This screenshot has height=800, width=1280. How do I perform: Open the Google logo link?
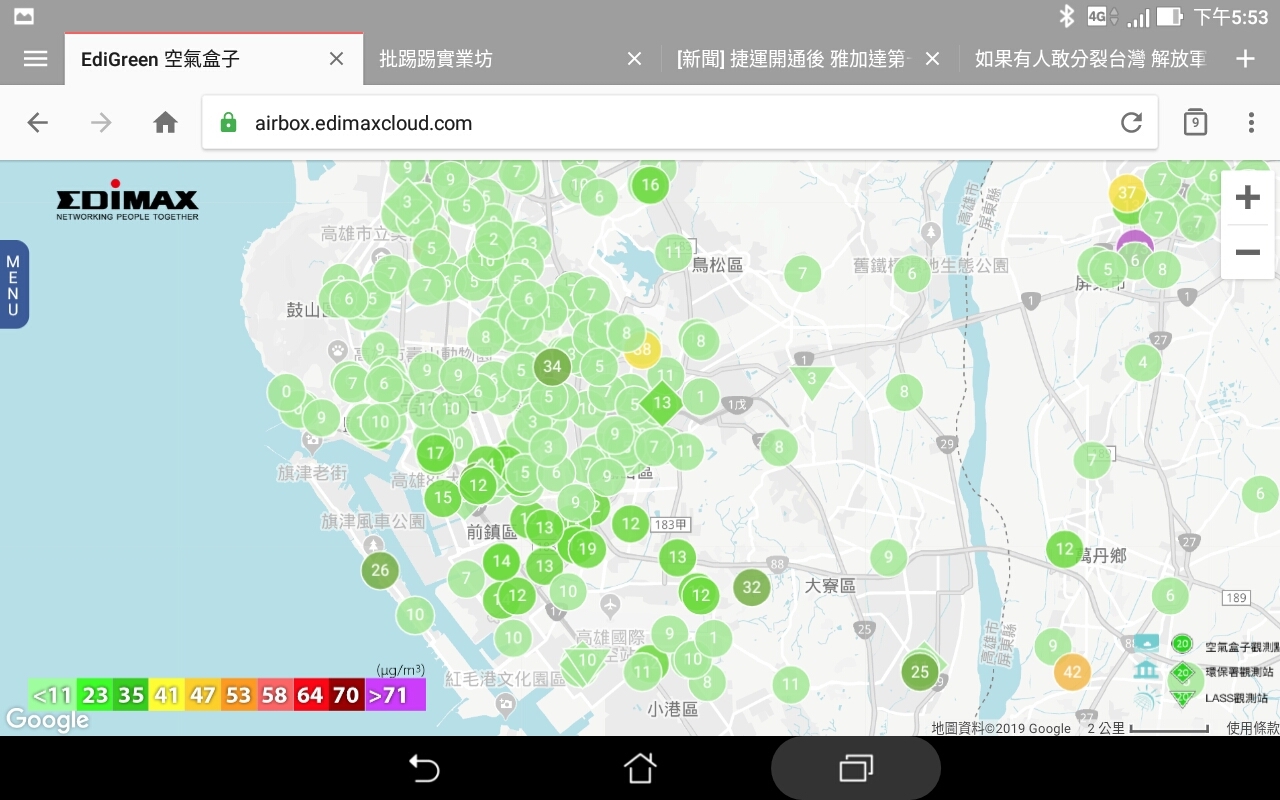coord(46,720)
